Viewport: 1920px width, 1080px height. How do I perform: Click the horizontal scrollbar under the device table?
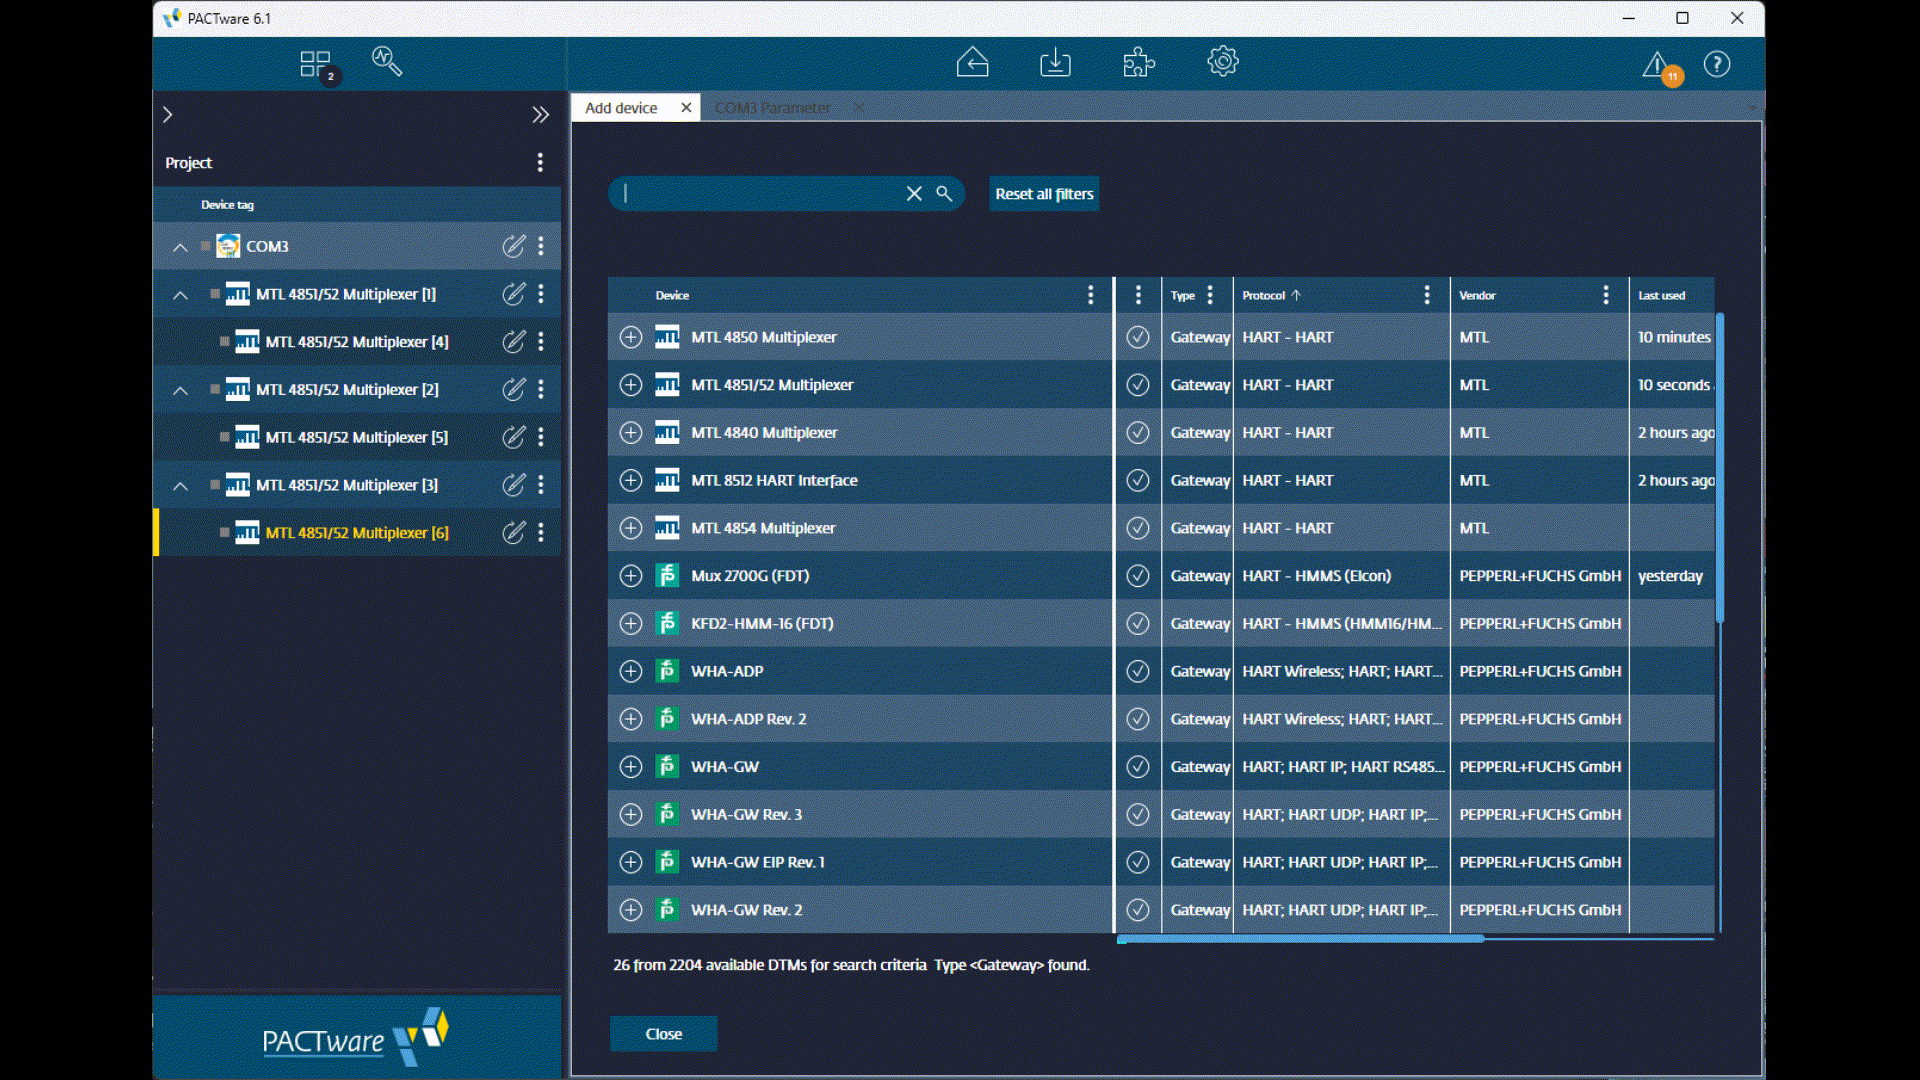pos(1300,939)
